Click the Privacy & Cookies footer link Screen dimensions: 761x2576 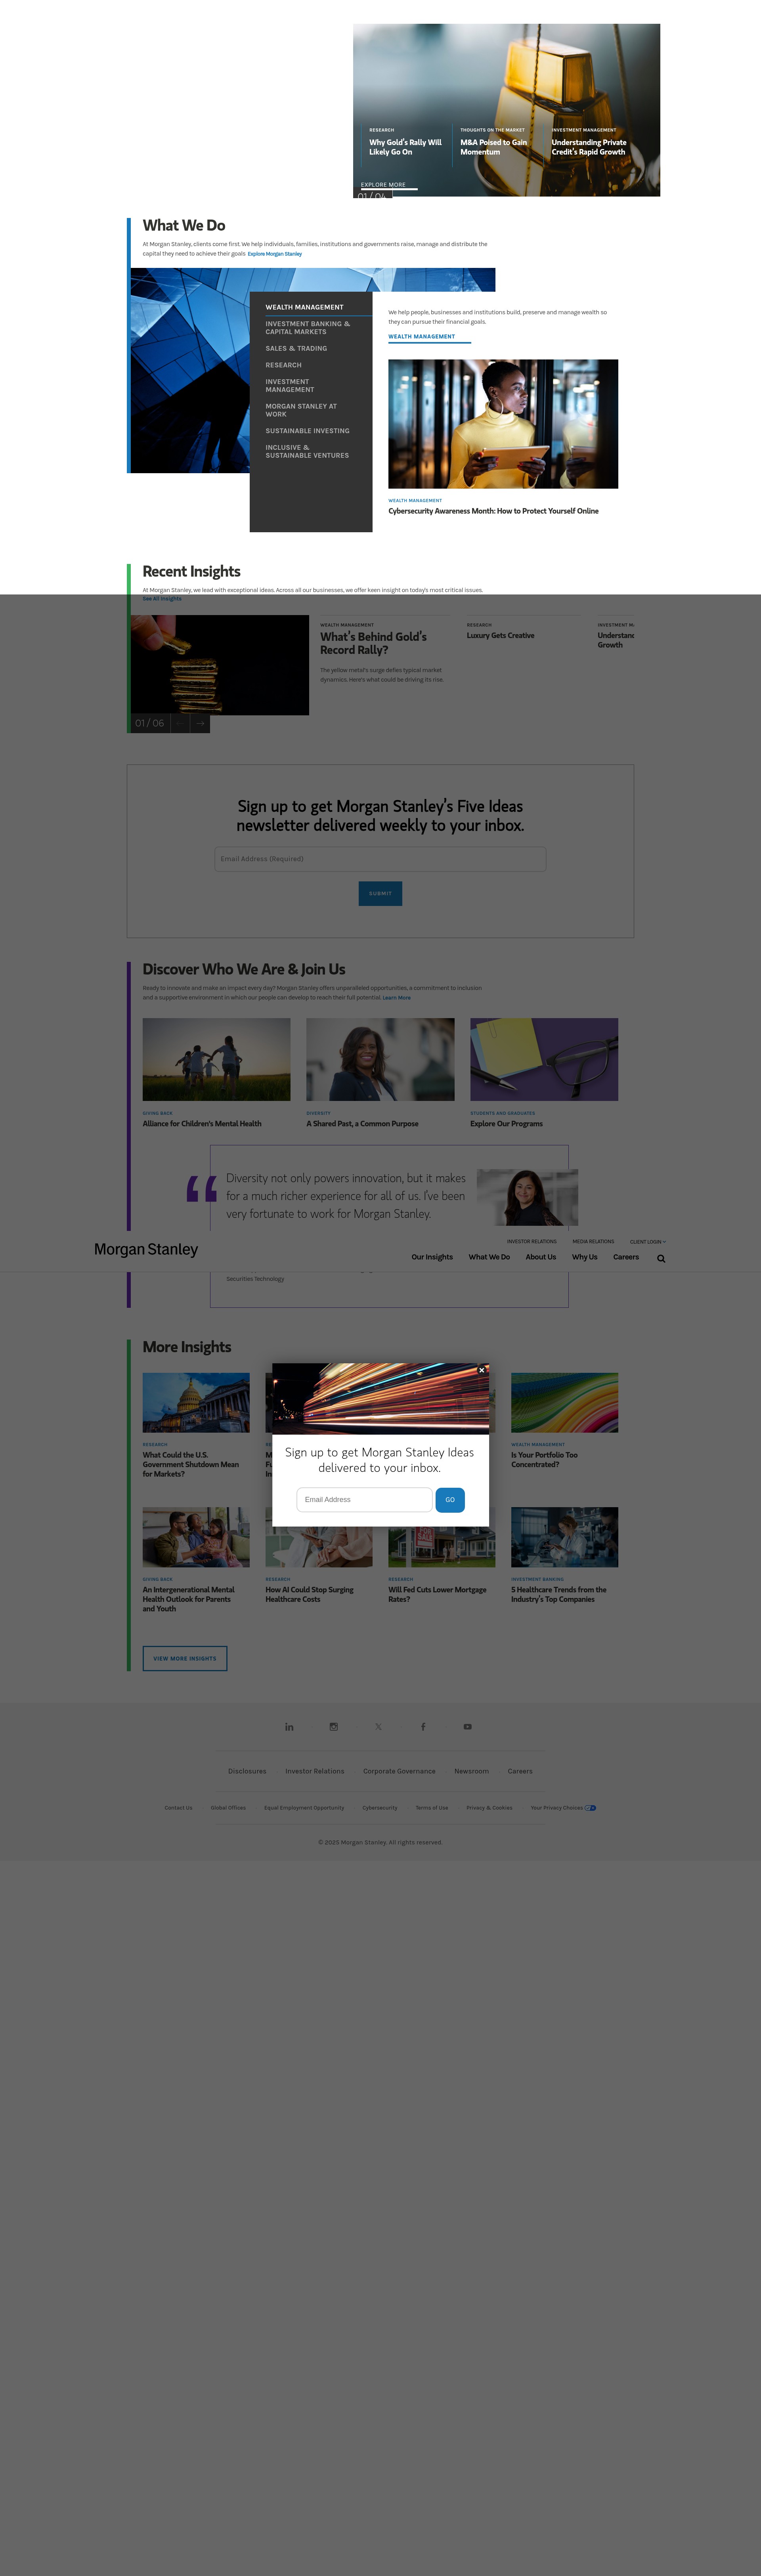[x=489, y=1808]
